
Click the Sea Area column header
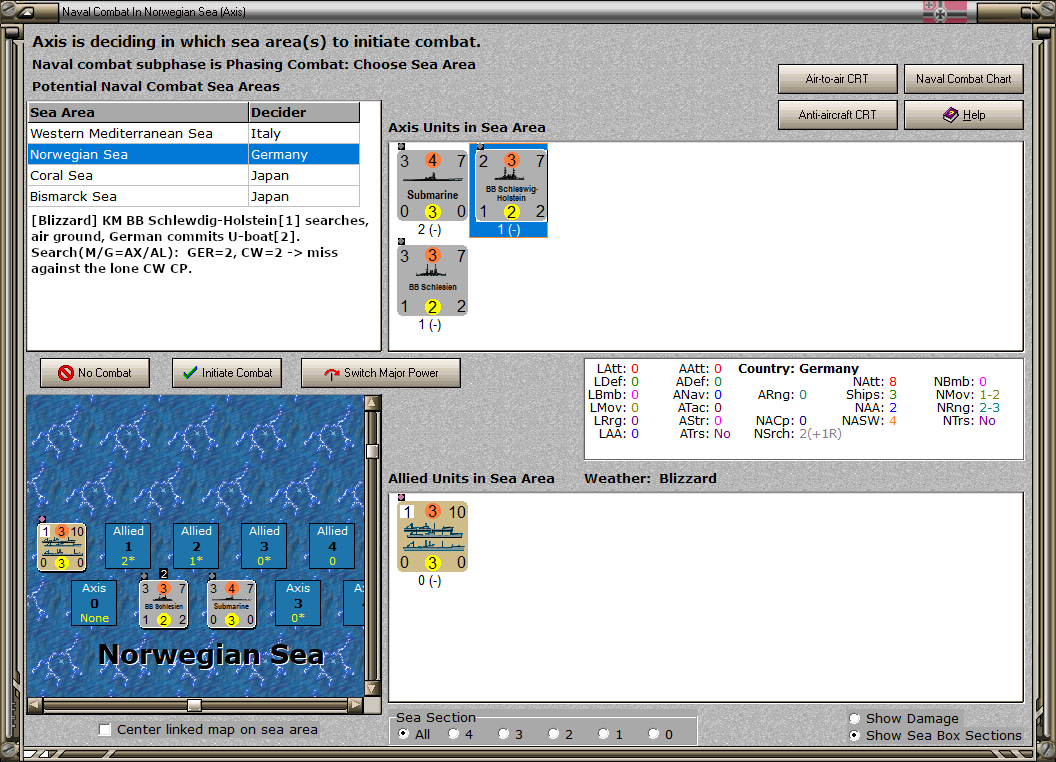[138, 113]
